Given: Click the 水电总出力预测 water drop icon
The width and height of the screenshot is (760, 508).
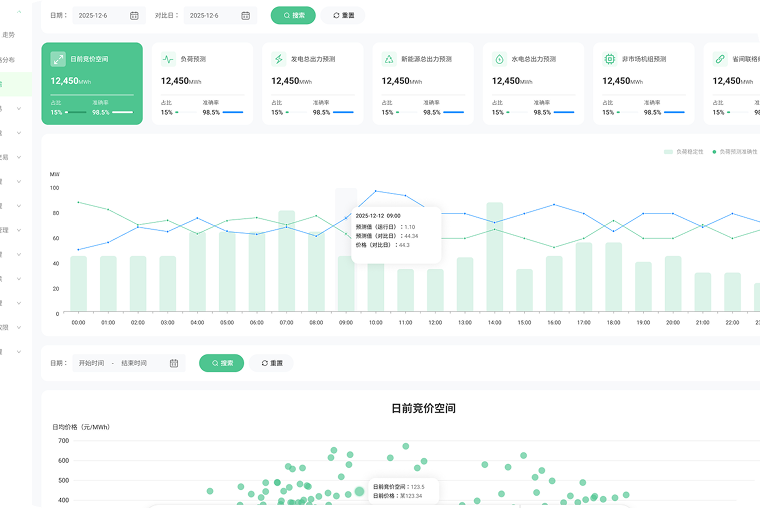Looking at the screenshot, I should click(x=499, y=59).
